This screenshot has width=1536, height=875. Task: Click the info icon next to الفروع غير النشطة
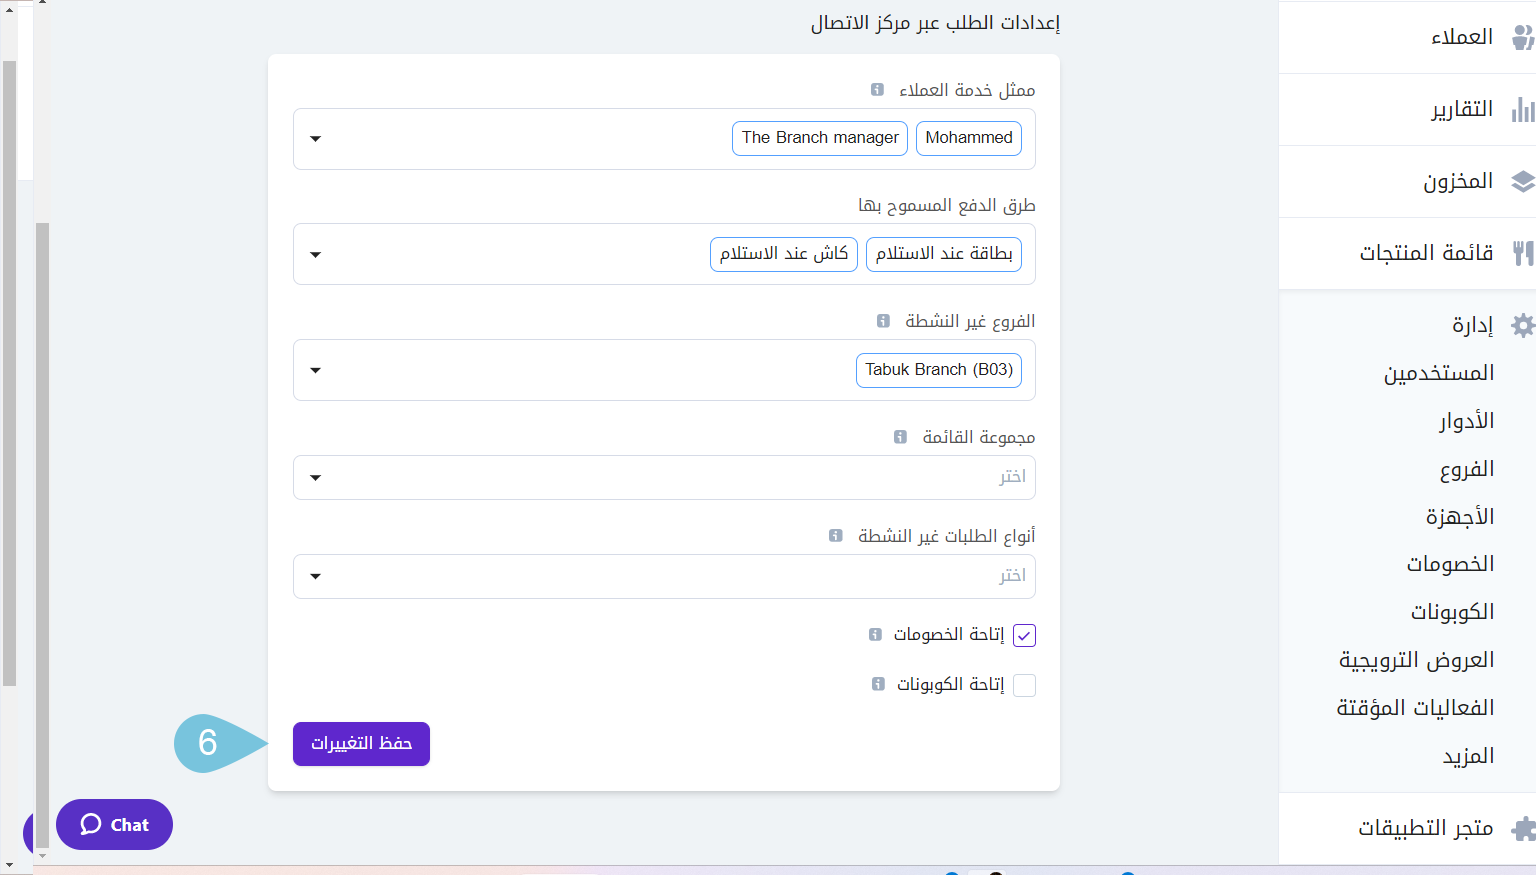[882, 320]
